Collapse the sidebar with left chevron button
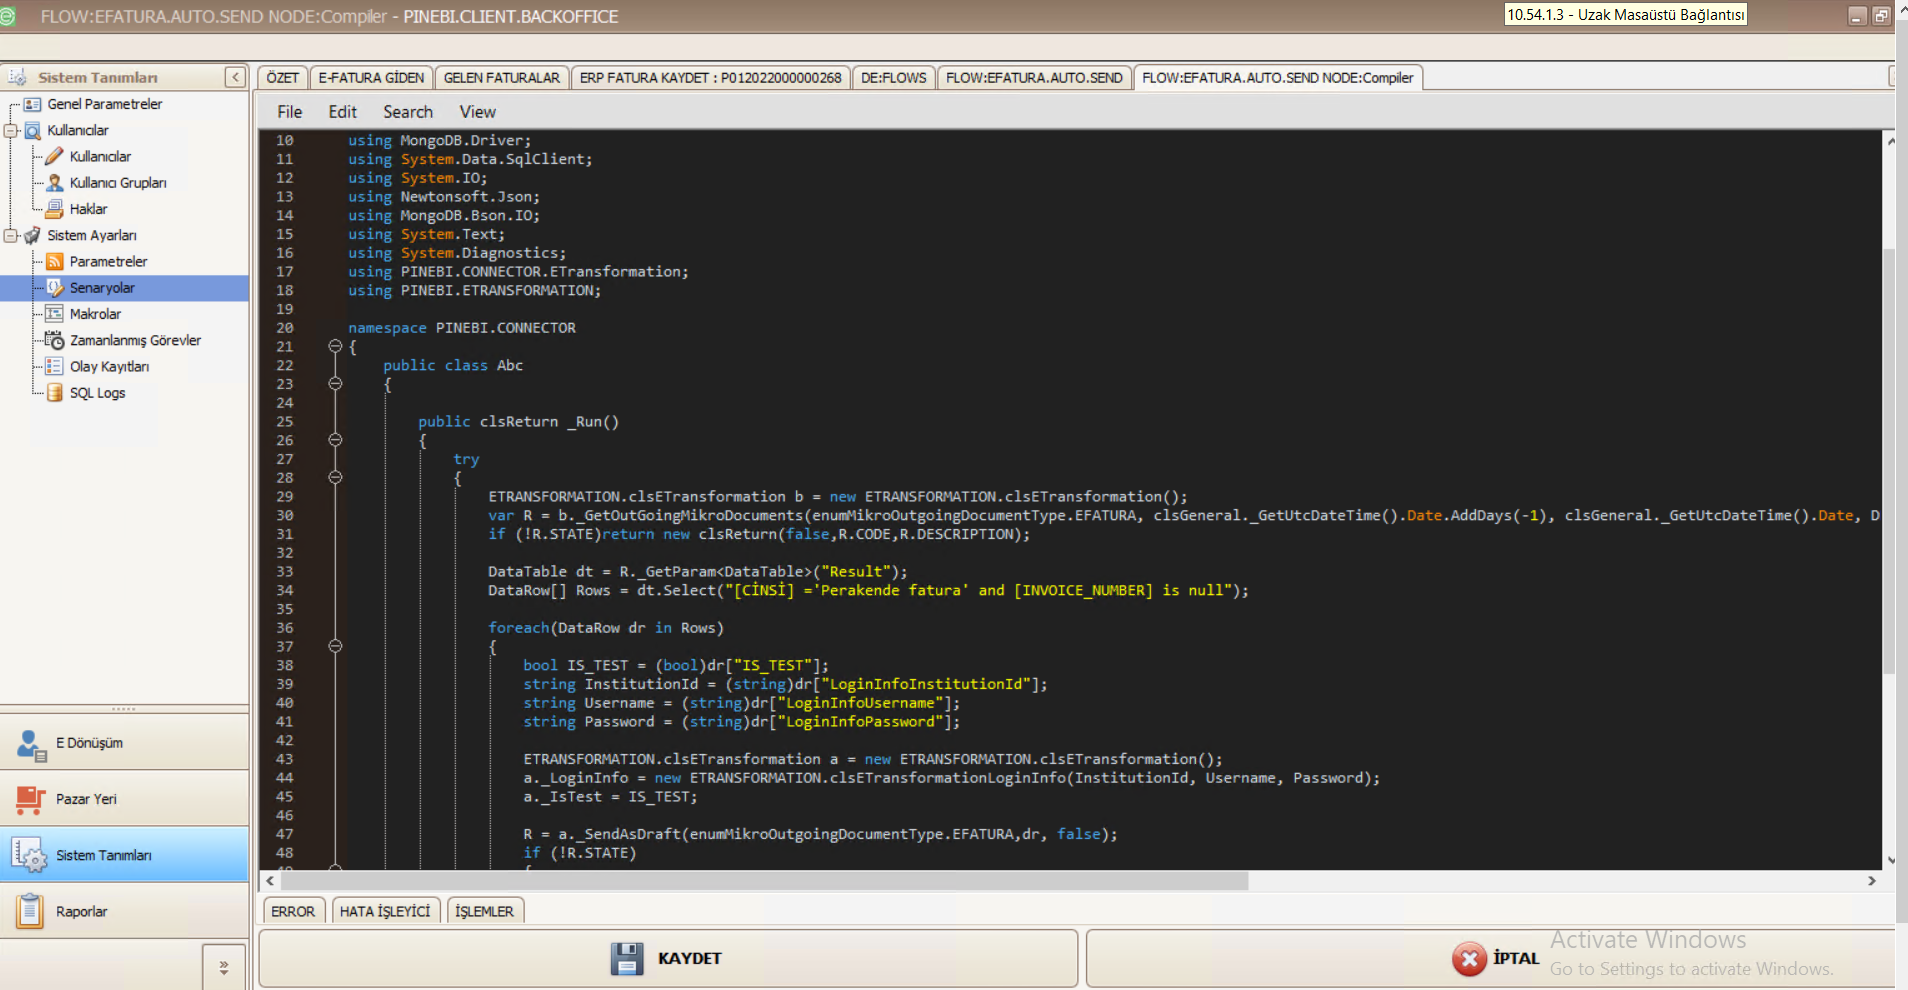Viewport: 1908px width, 990px height. click(235, 77)
